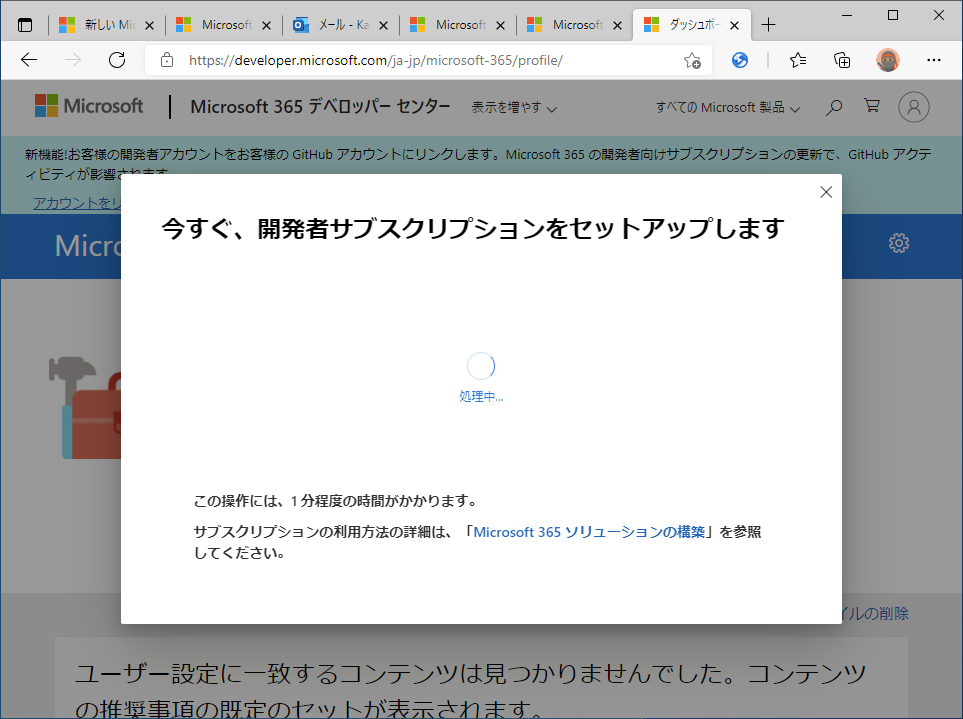The image size is (963, 719).
Task: Open the vertical tabs action menu icon
Action: pos(25,25)
